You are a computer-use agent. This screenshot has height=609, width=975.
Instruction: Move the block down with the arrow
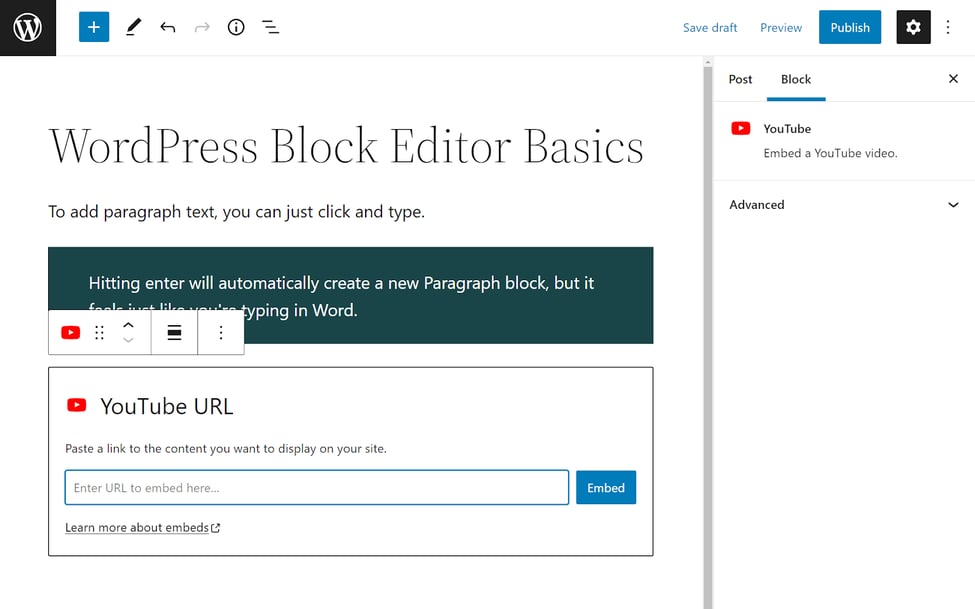128,341
